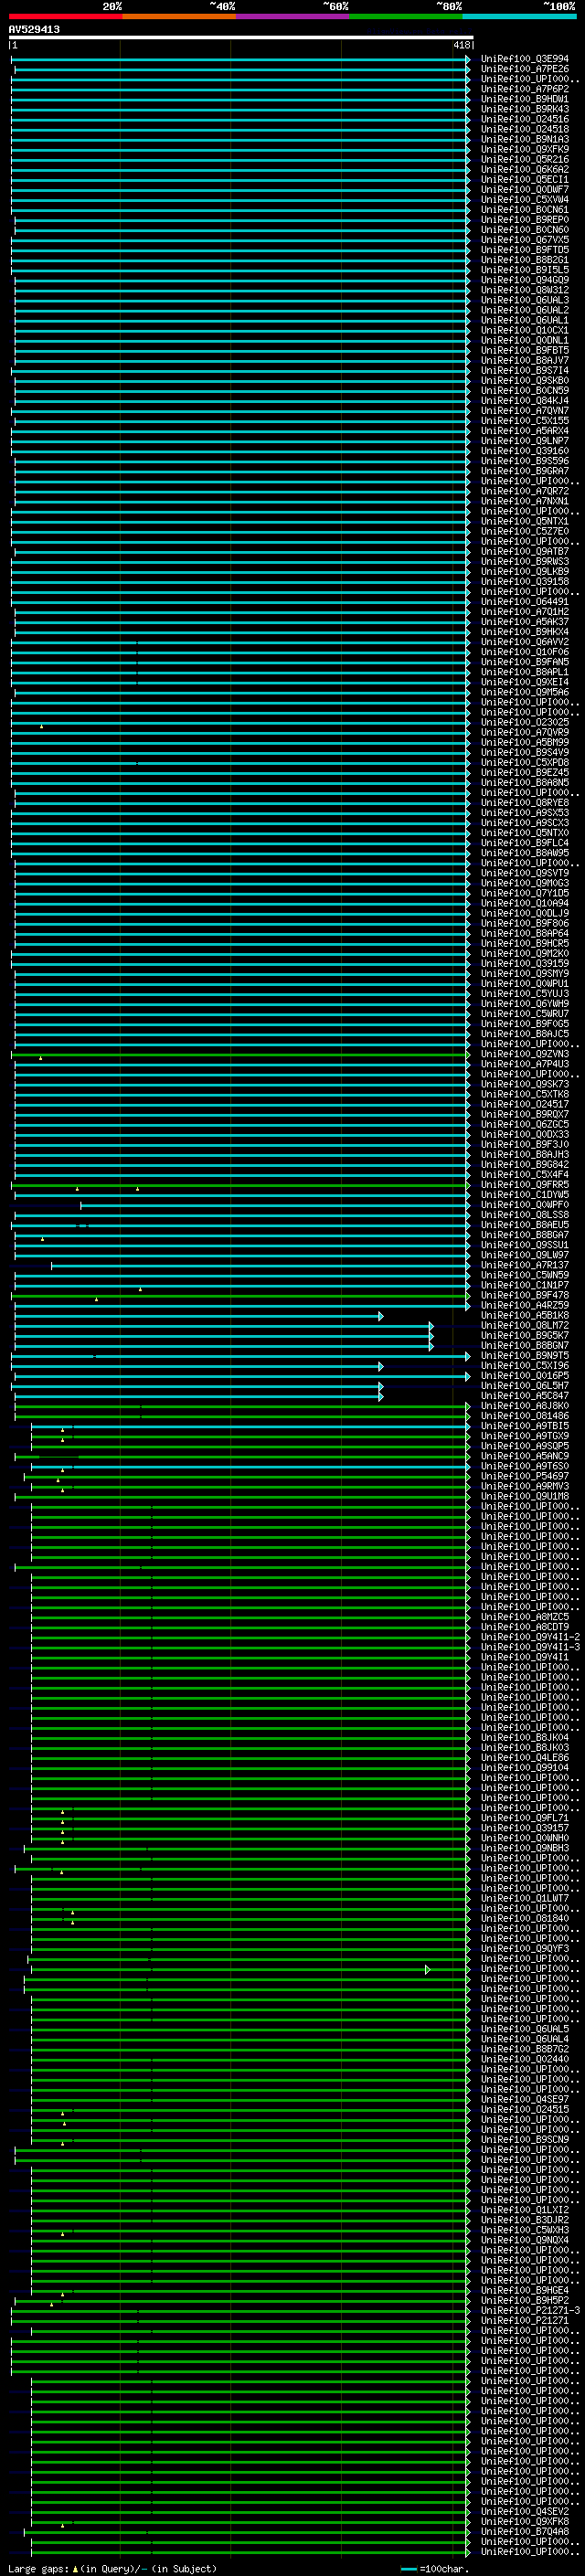Click hit label UniRef100_C5XI96
Viewport: 585px width, 2576px height.
pos(525,1366)
